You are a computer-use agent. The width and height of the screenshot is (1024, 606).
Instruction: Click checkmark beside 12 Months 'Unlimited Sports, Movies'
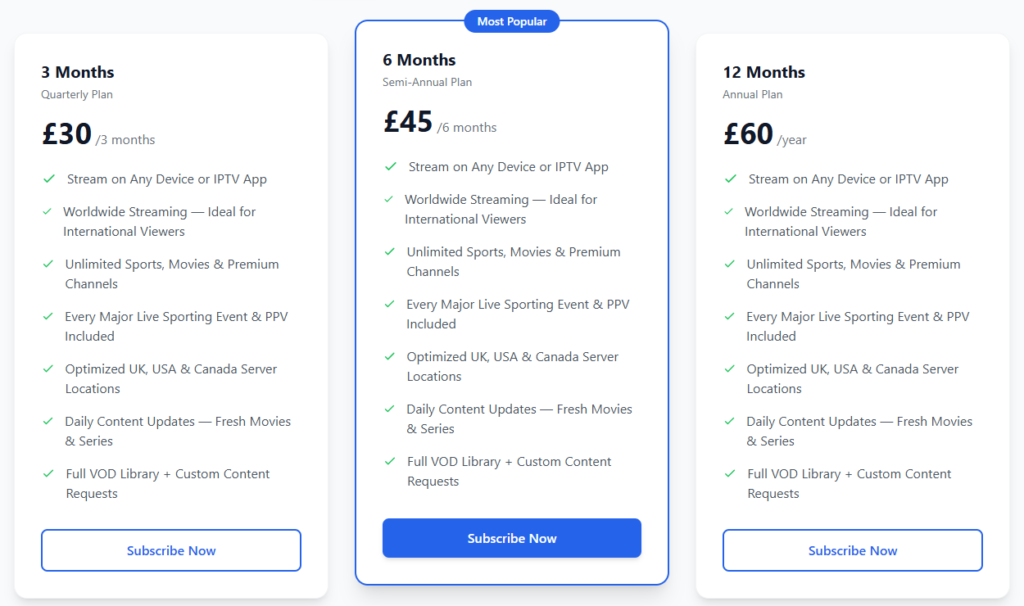tap(730, 264)
